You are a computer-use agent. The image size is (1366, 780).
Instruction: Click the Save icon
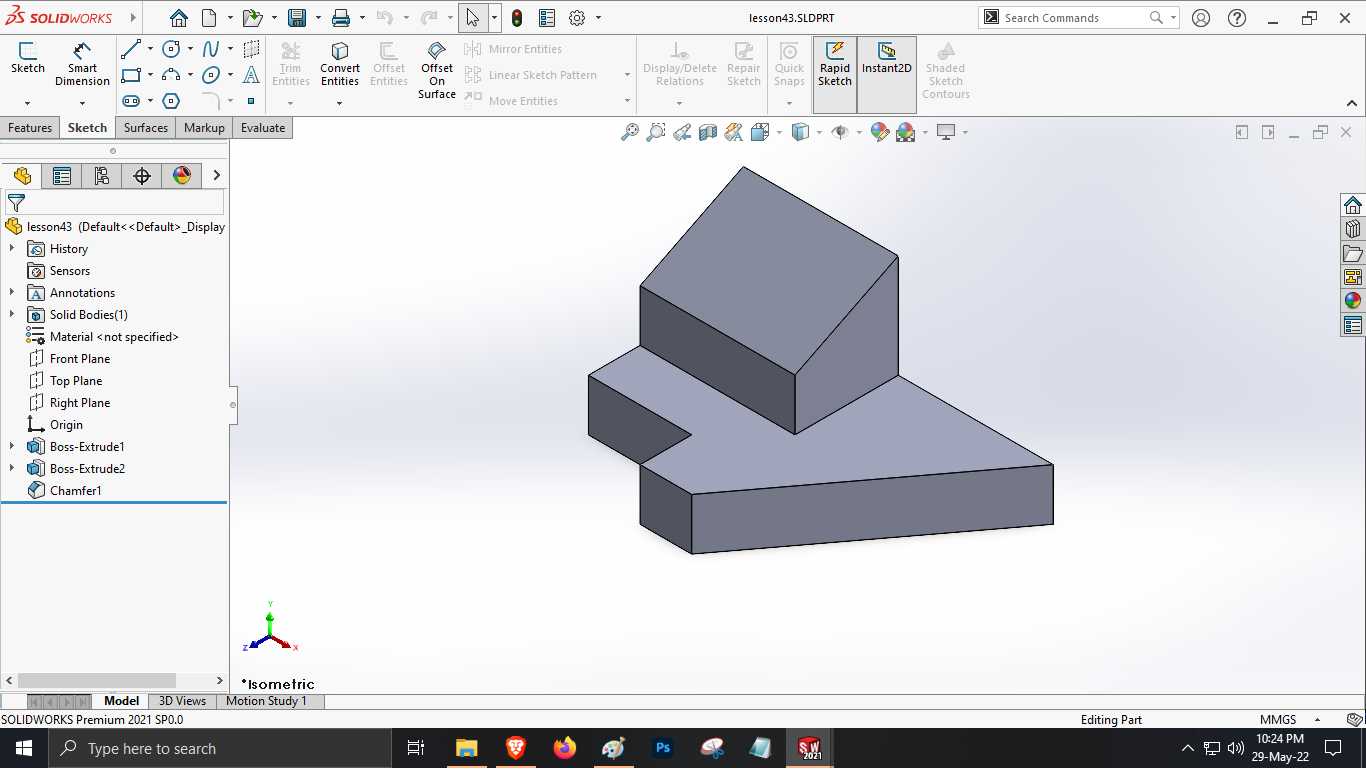297,18
